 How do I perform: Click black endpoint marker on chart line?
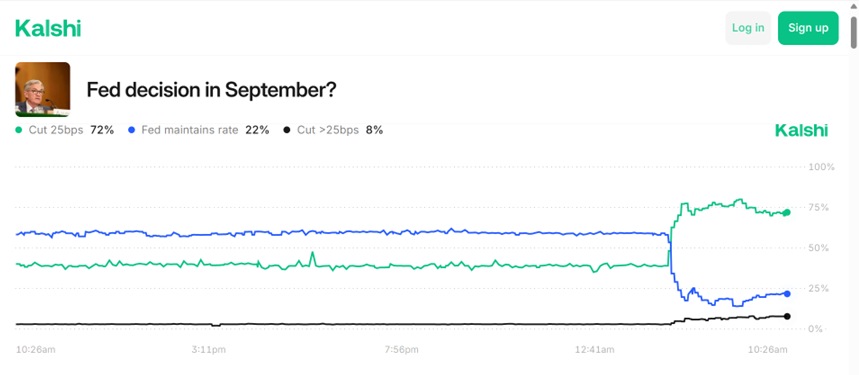click(787, 316)
